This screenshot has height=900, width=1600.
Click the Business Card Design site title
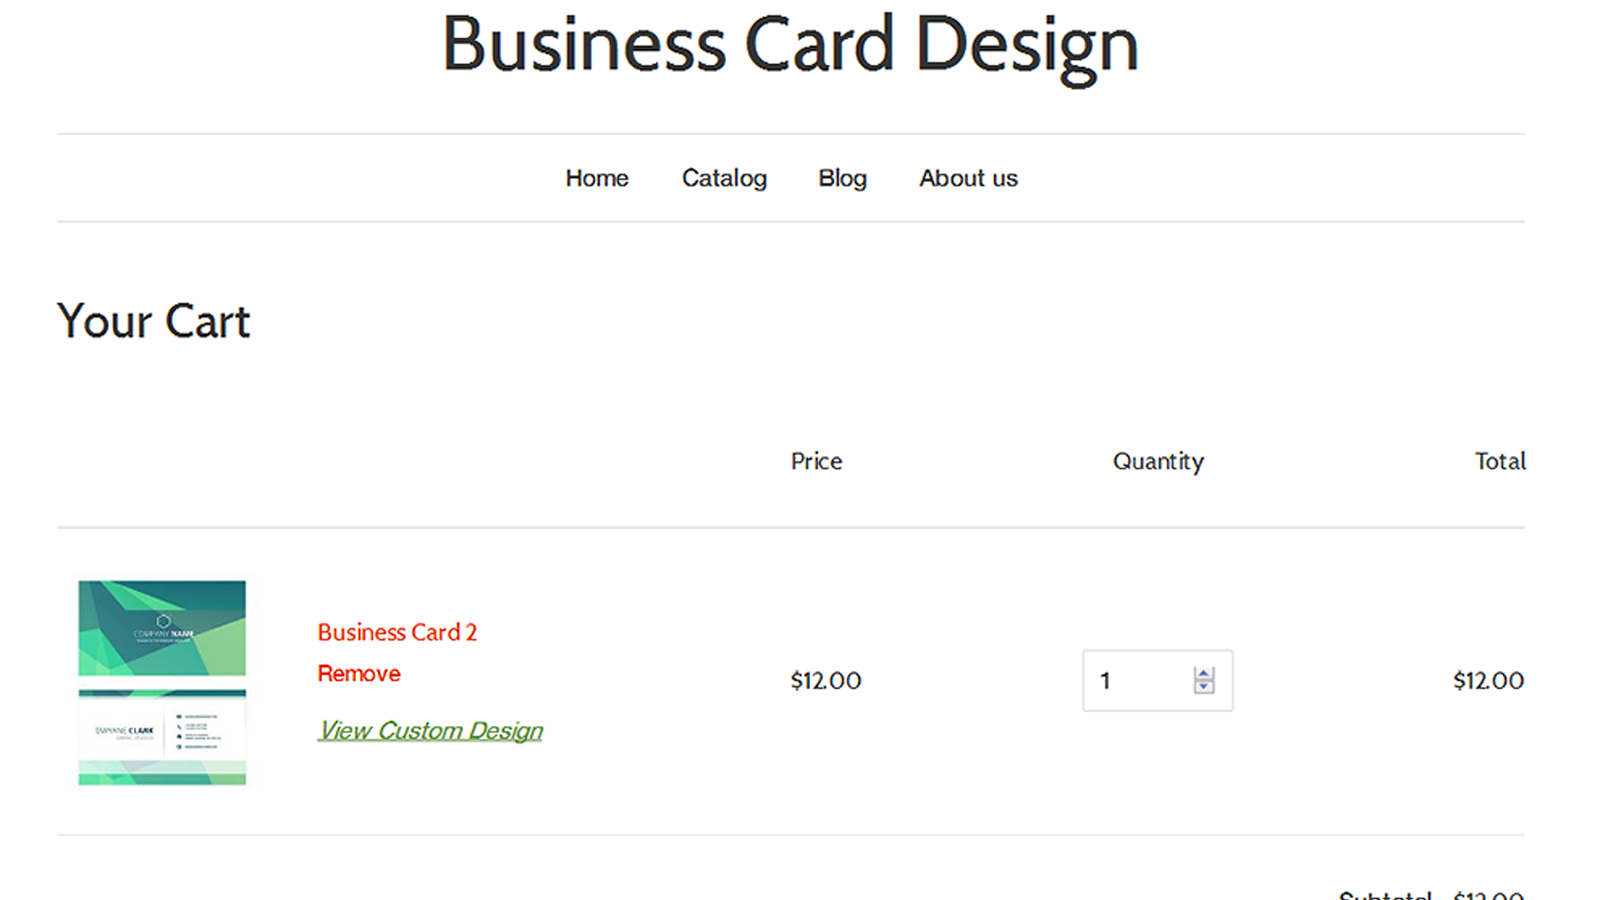[x=790, y=45]
